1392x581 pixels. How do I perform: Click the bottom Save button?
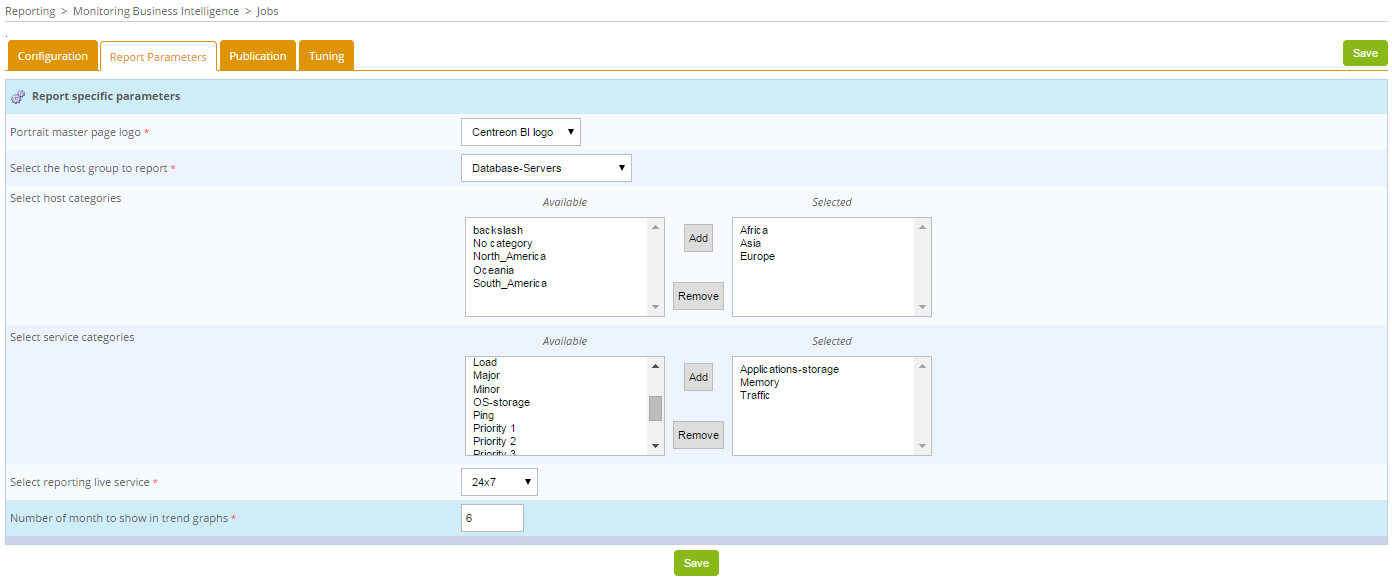696,563
